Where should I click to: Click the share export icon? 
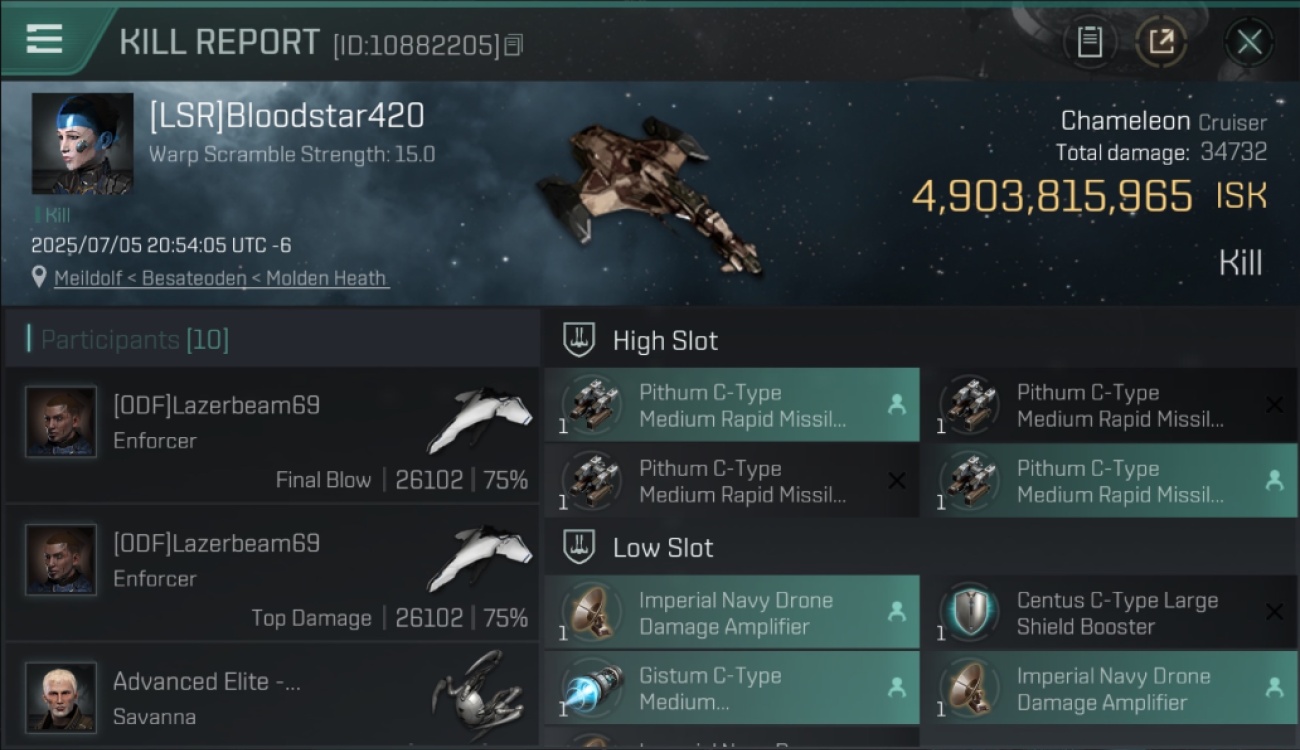tap(1161, 42)
